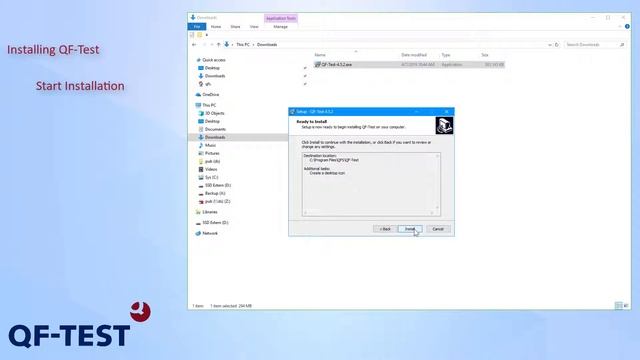Click the Music note icon
640x360 pixels.
[x=200, y=145]
